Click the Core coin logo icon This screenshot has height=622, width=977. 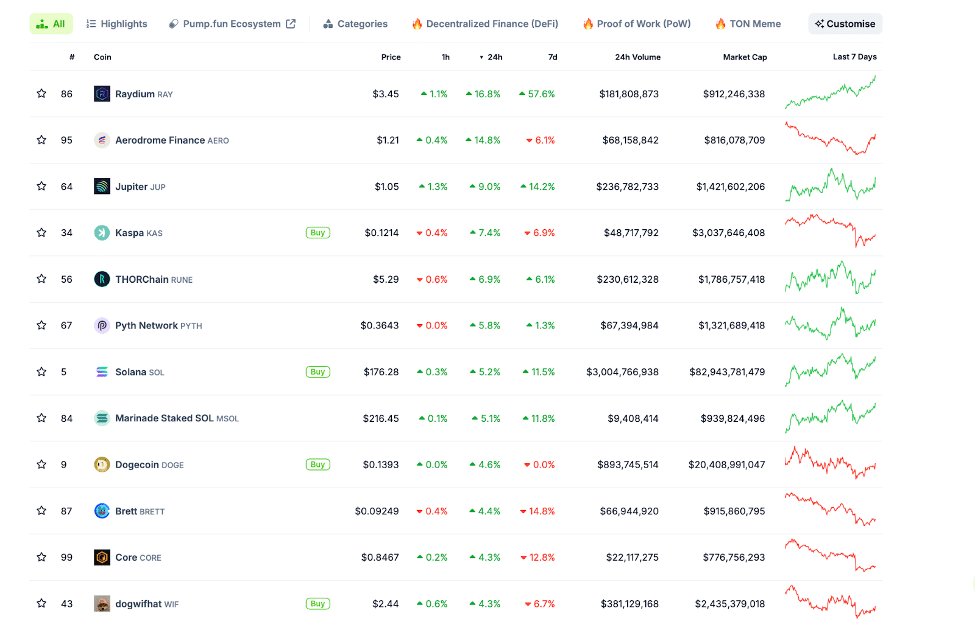tap(102, 557)
